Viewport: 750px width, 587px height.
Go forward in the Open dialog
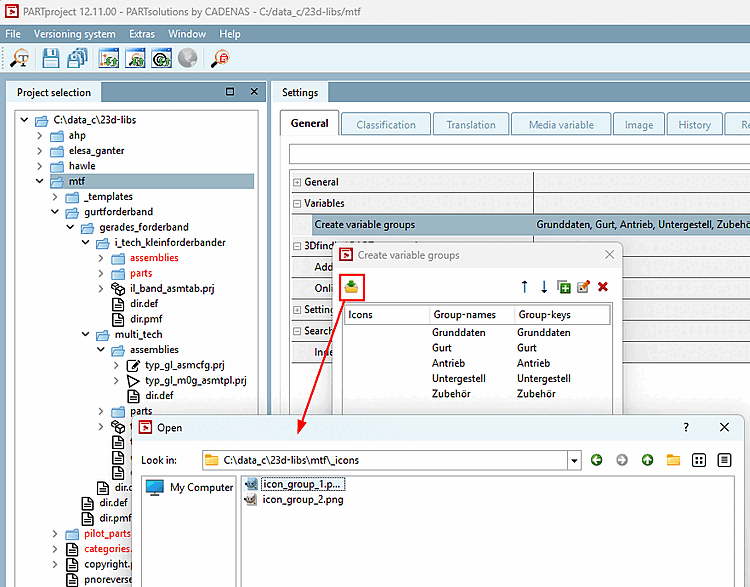[622, 460]
